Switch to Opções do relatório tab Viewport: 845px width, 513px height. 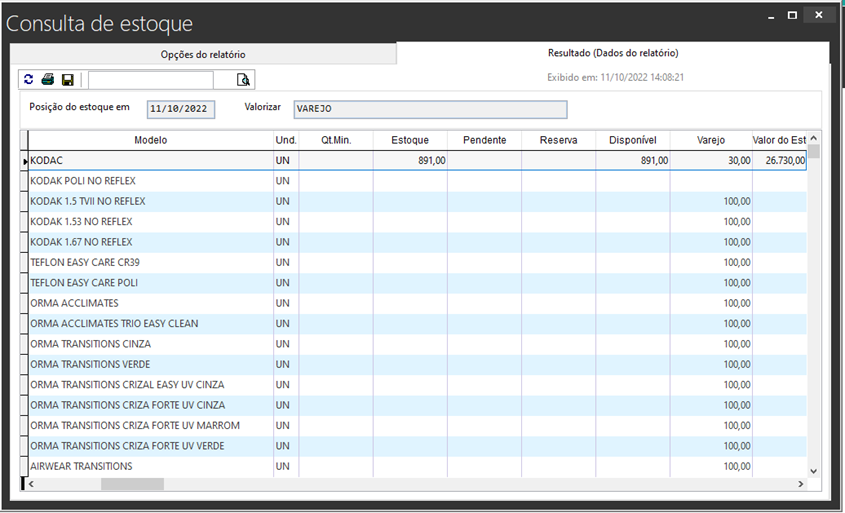point(203,54)
